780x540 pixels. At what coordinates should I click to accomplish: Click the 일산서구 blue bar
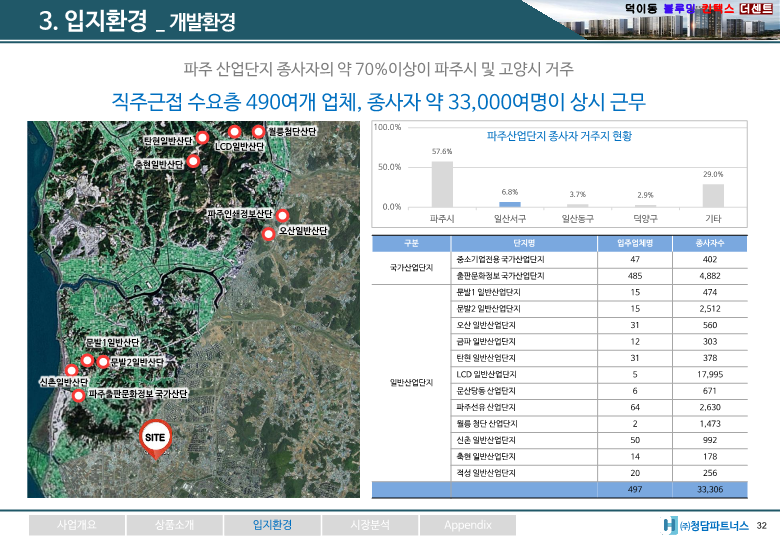pos(510,204)
